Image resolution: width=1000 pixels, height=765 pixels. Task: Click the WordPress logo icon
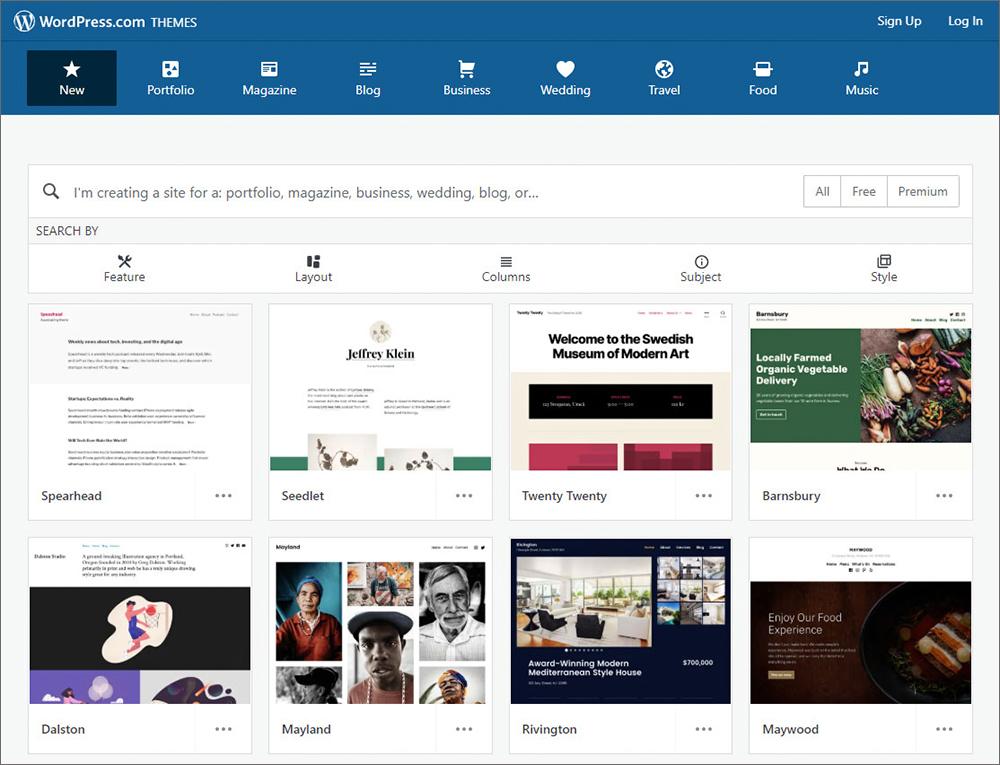click(24, 21)
